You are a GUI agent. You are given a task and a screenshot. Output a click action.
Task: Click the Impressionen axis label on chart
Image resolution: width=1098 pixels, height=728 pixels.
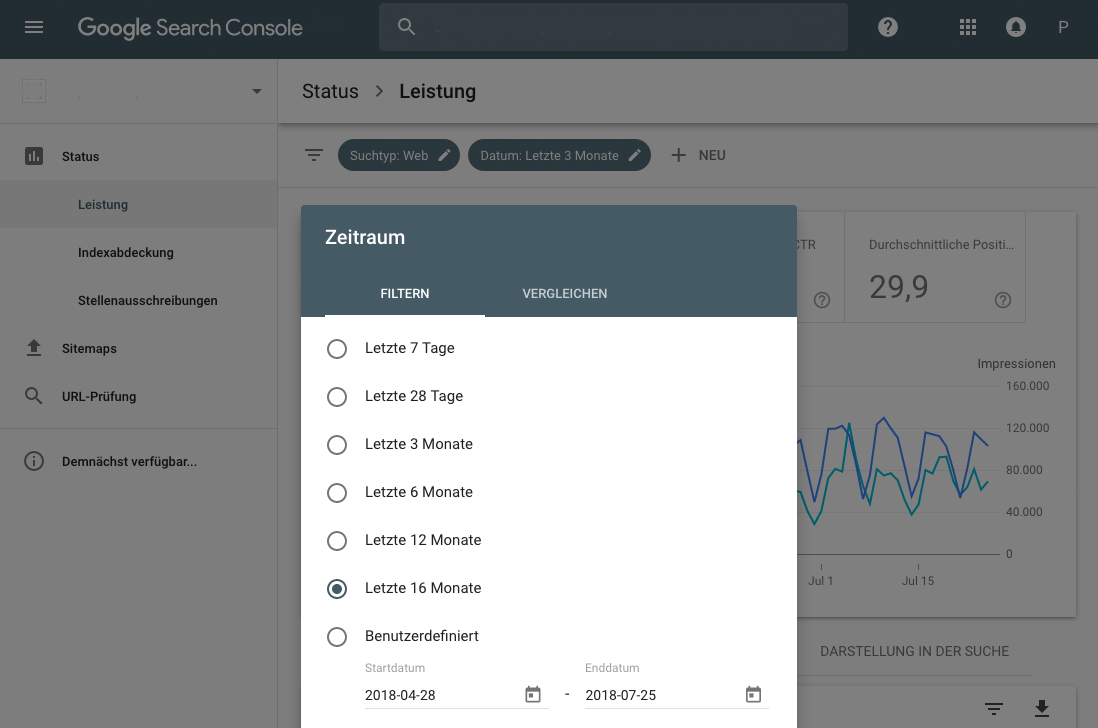(1016, 364)
